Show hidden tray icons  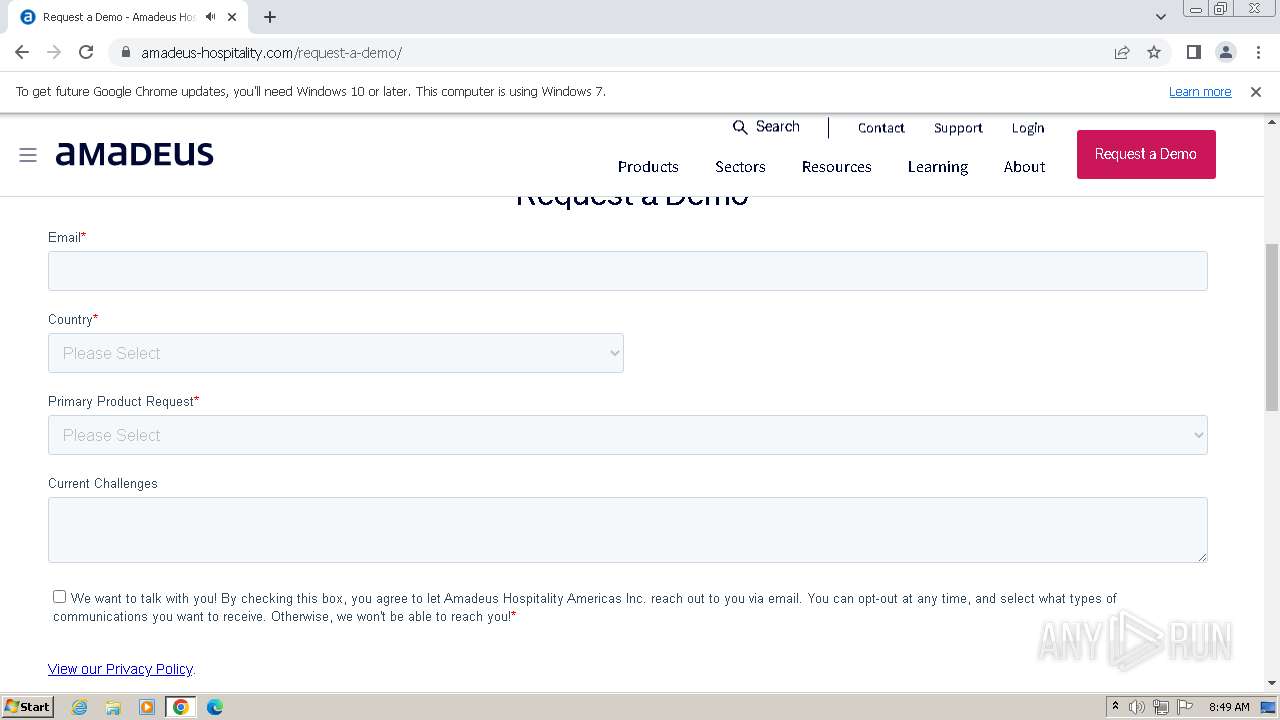click(1115, 707)
